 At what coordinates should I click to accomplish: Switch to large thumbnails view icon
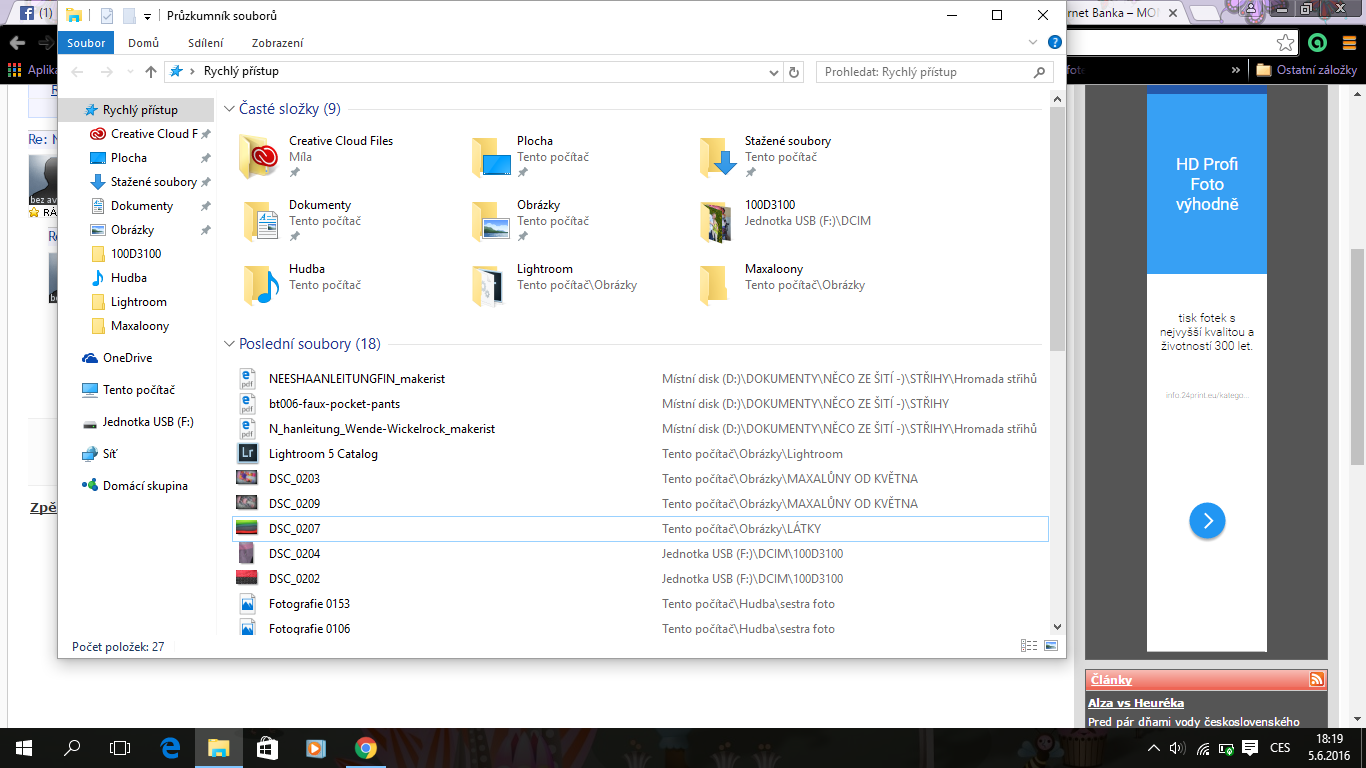click(x=1050, y=646)
